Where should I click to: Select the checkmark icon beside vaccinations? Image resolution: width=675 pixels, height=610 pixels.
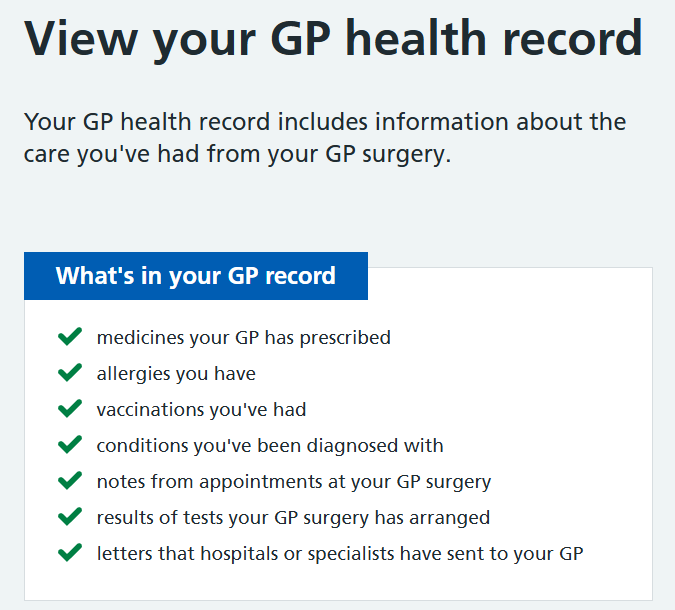(x=69, y=409)
